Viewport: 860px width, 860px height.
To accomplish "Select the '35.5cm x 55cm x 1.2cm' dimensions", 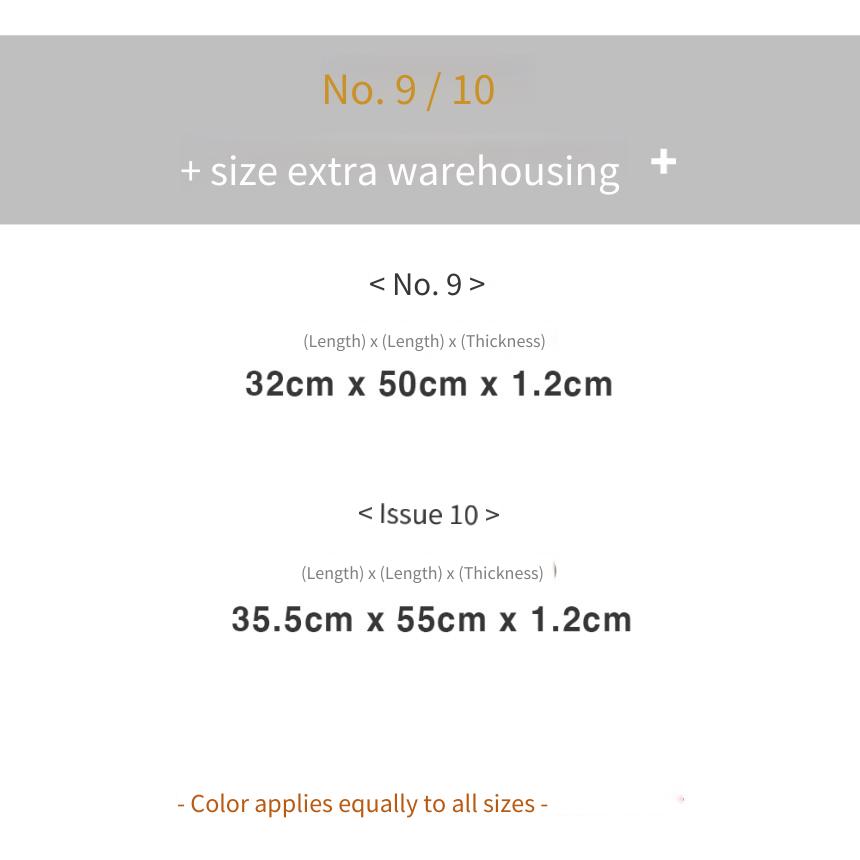I will (432, 620).
